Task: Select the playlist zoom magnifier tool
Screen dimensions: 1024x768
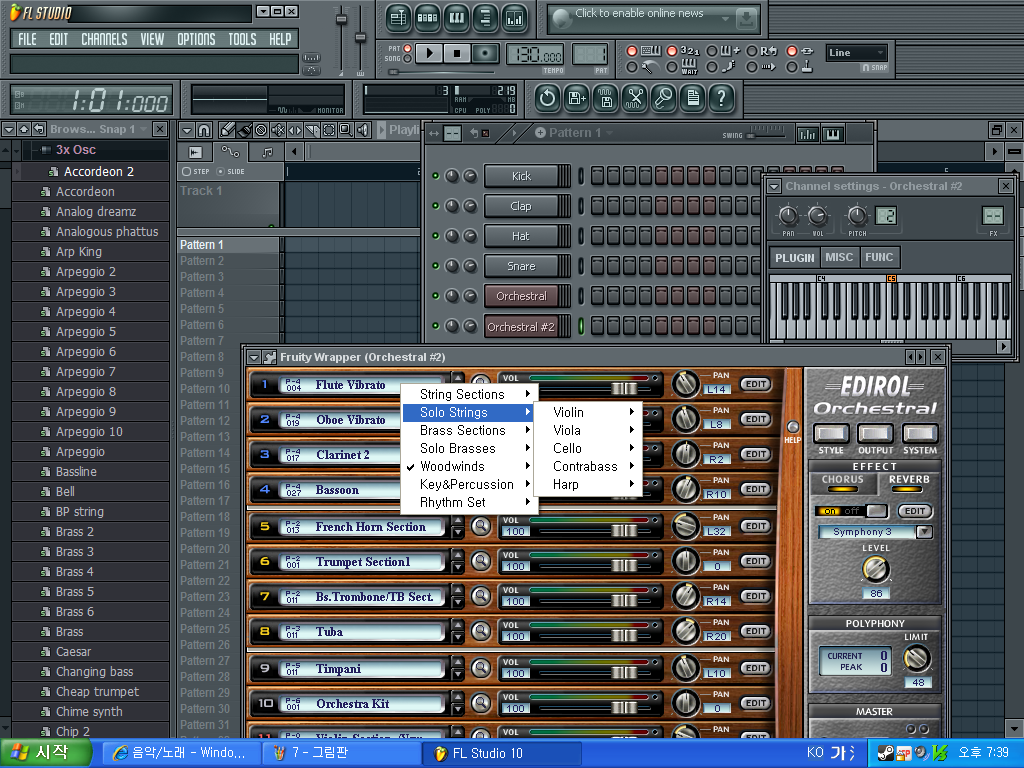Action: (x=346, y=130)
